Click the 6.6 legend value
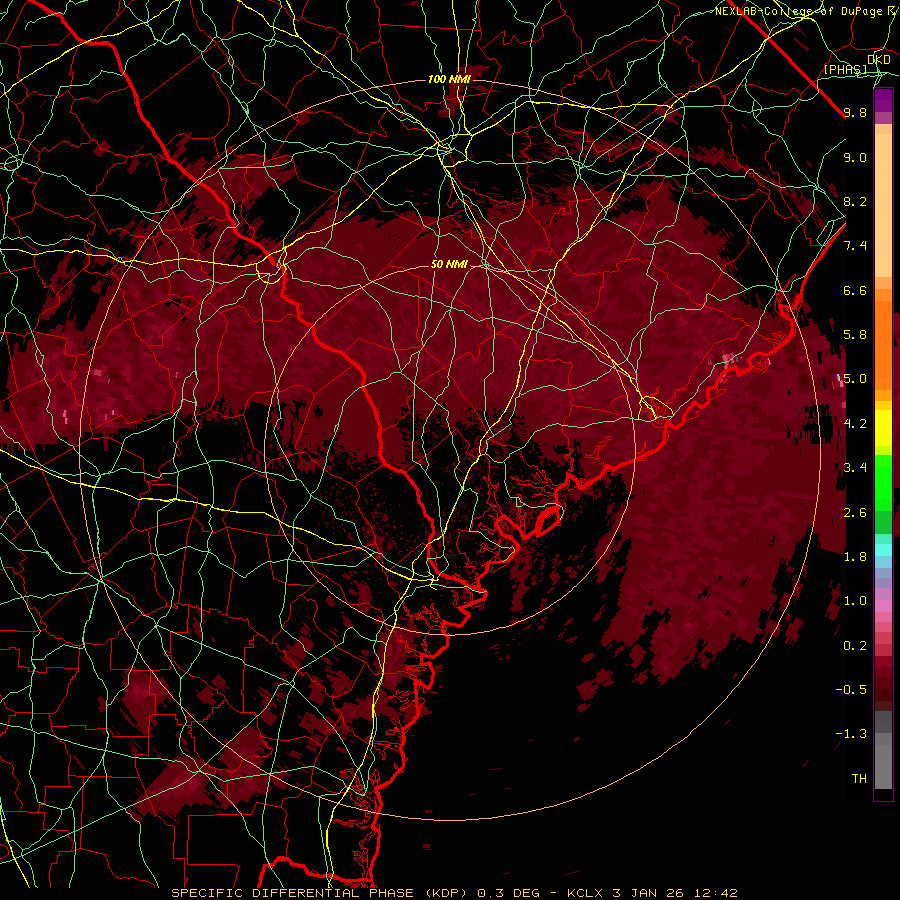 coord(855,290)
